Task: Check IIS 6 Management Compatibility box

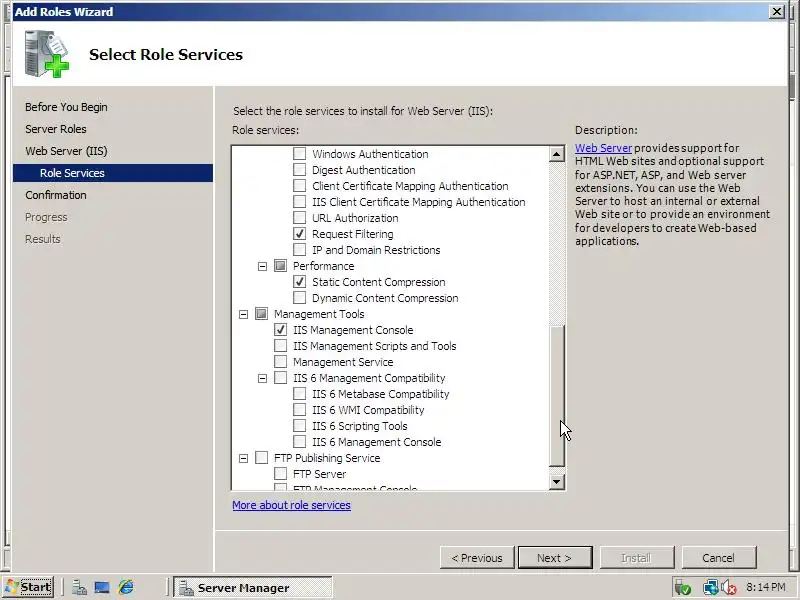Action: 280,378
